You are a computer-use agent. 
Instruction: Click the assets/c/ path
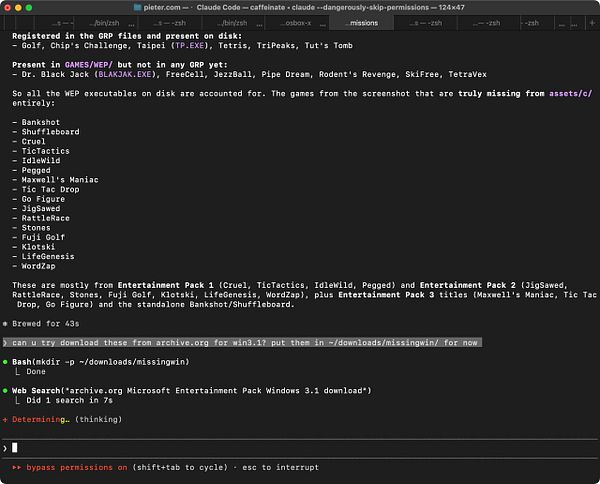point(571,93)
